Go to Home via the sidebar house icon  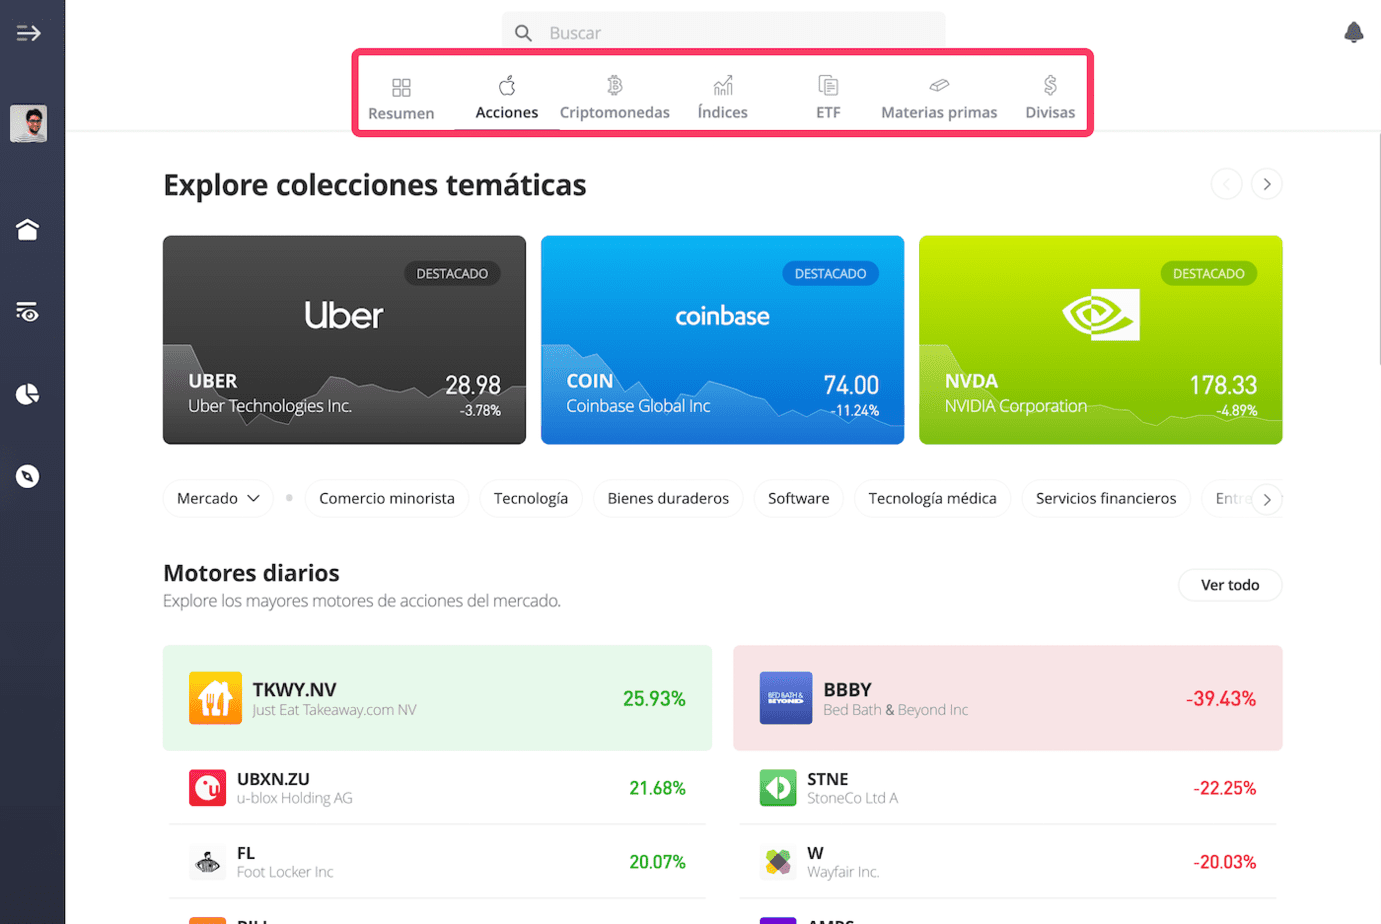click(x=28, y=230)
